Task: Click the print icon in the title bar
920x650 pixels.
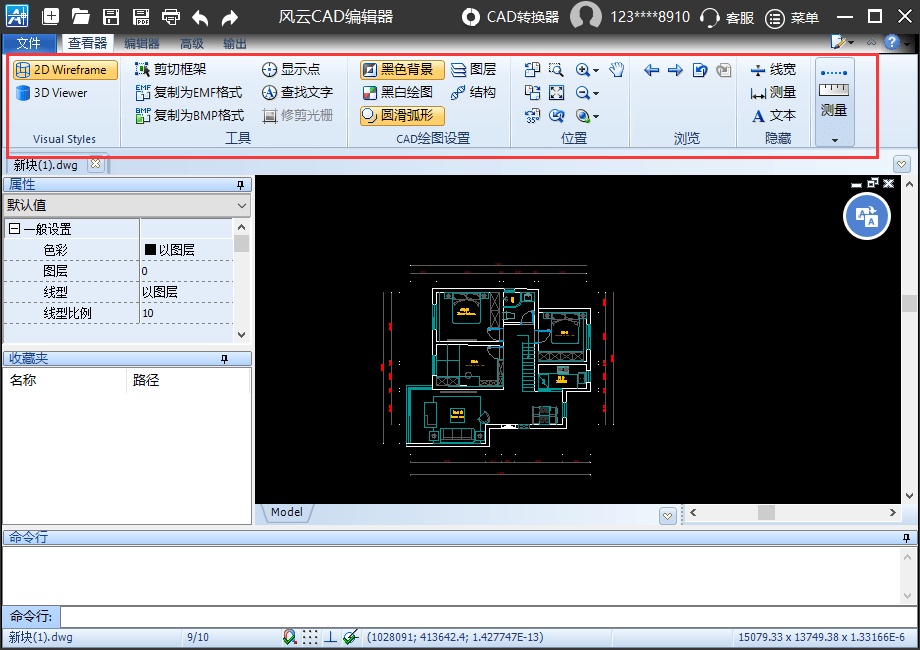Action: coord(171,17)
